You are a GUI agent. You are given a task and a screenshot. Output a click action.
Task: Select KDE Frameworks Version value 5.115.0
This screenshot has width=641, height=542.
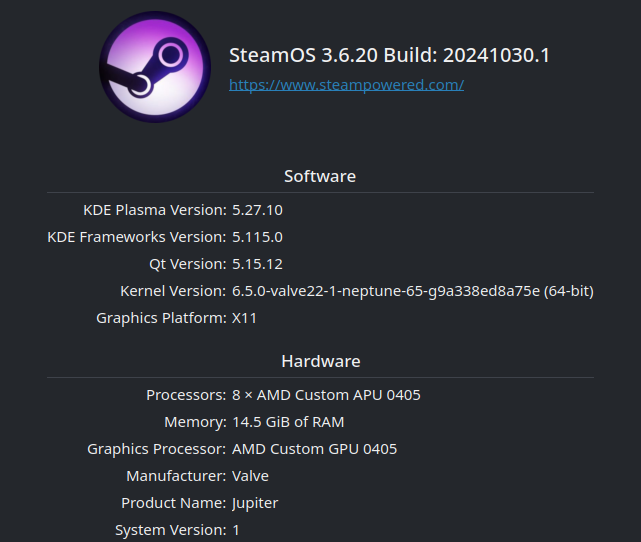257,237
